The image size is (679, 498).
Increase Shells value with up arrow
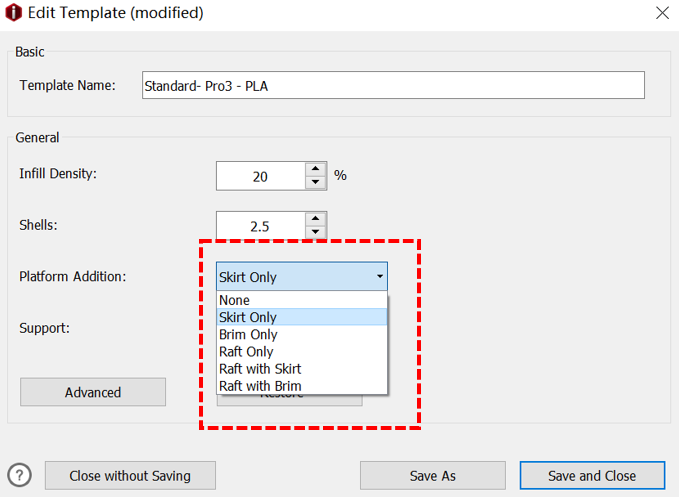[x=316, y=219]
